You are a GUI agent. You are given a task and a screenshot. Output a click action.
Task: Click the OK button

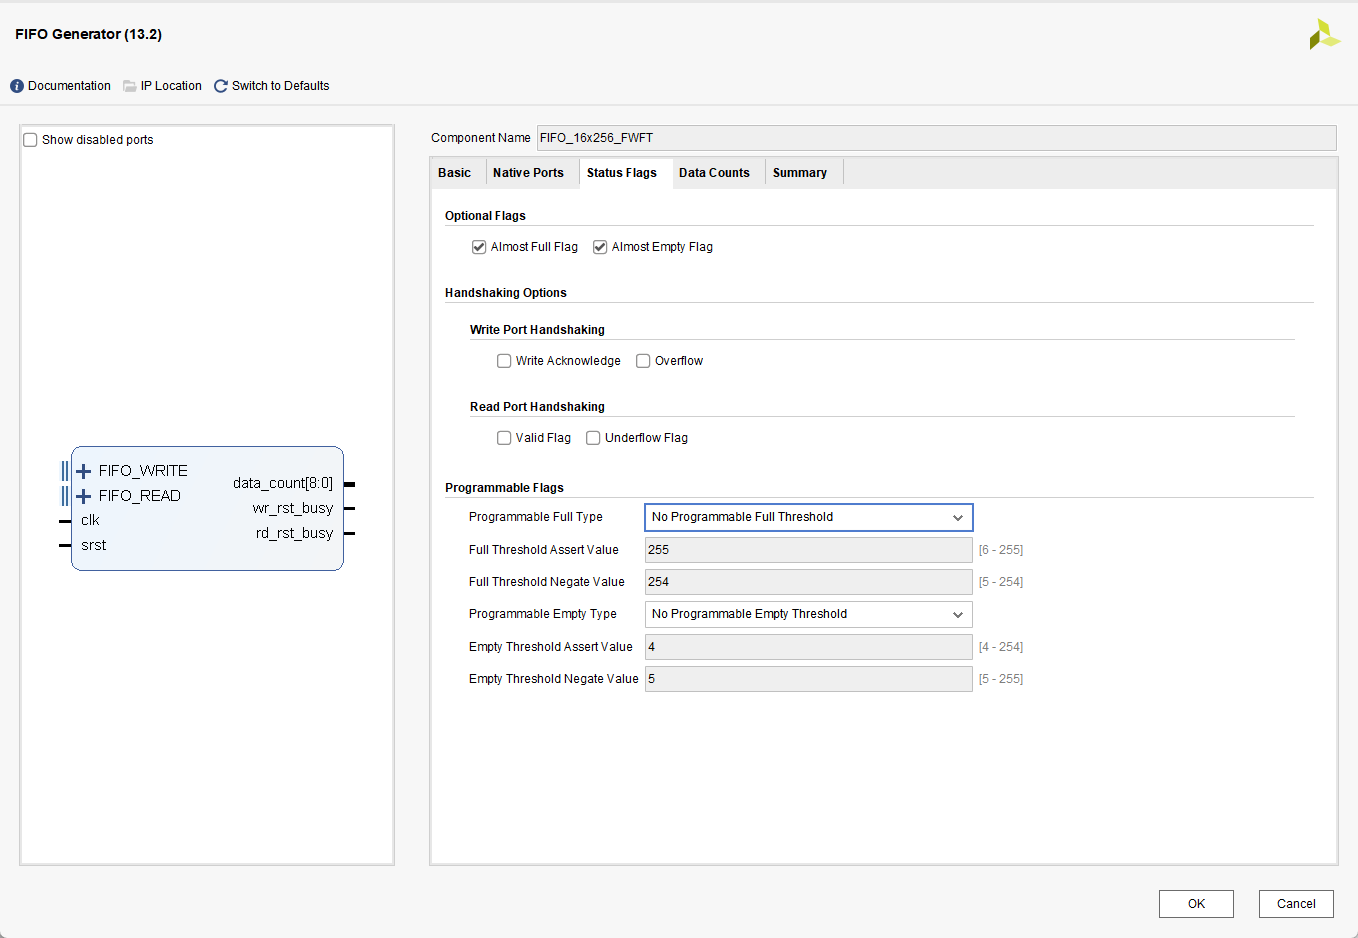[x=1196, y=904]
